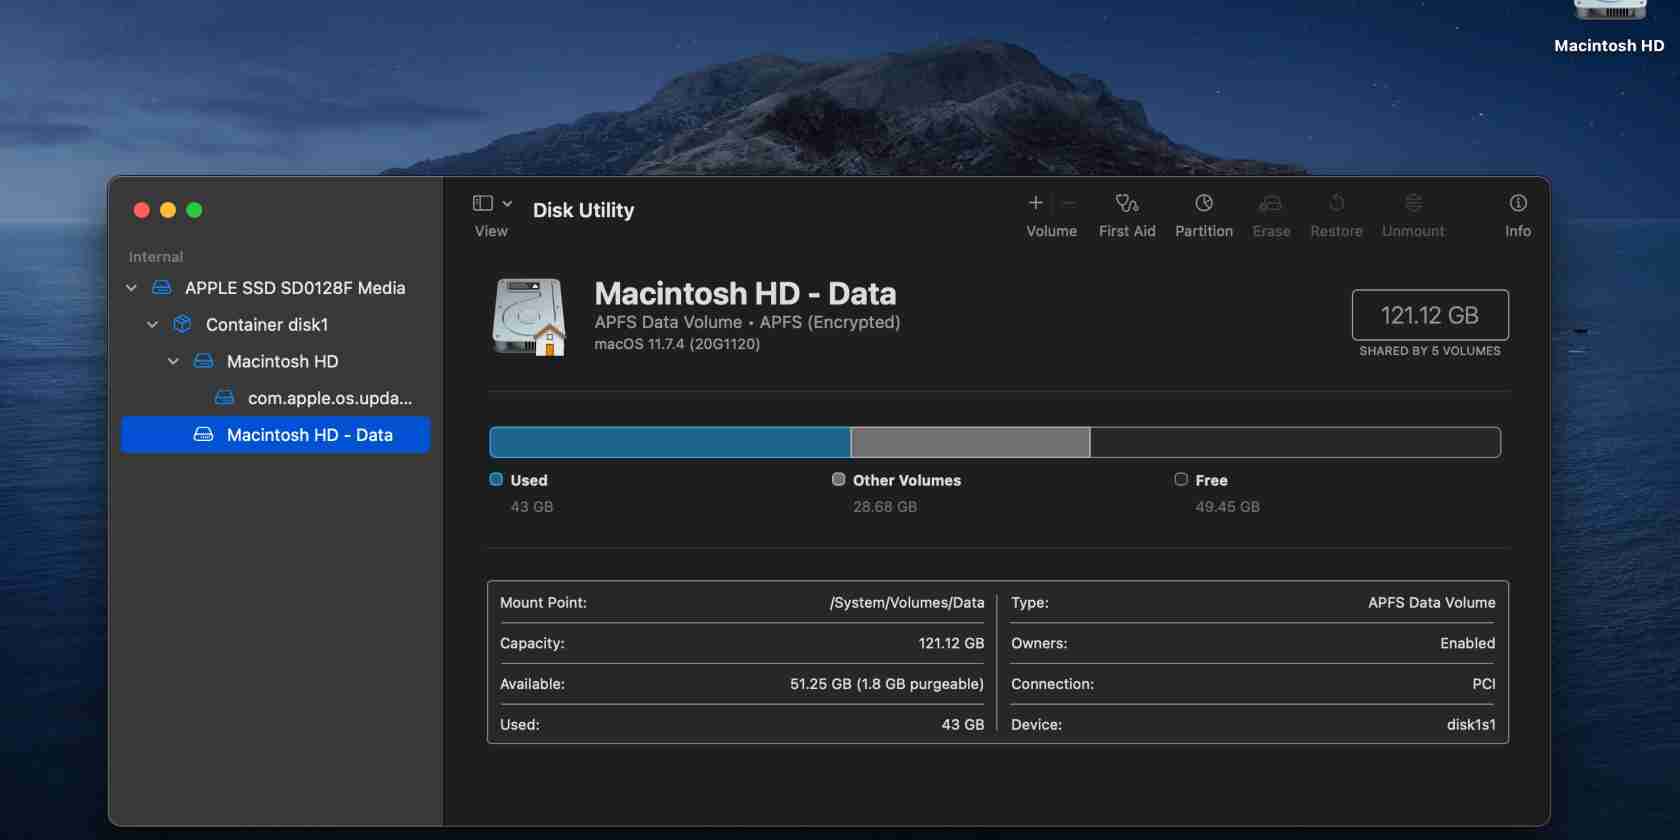
Task: Click the View label in toolbar
Action: click(491, 231)
